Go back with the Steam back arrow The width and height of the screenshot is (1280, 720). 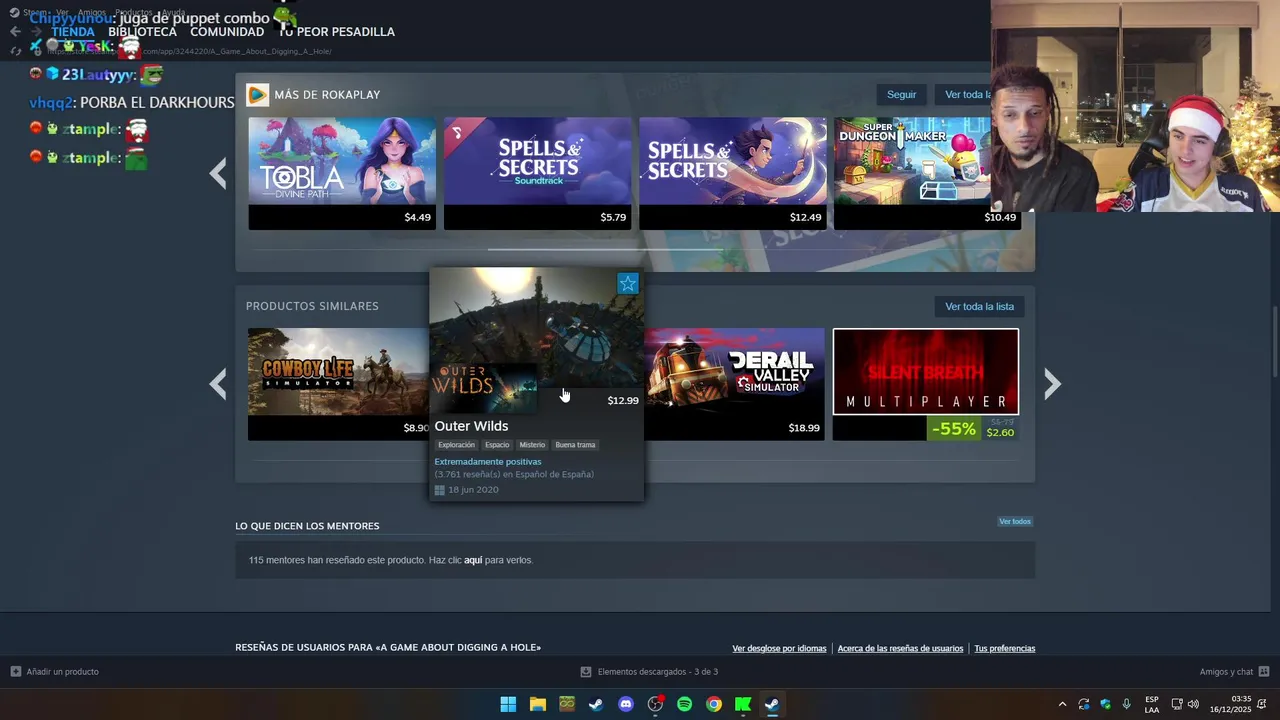point(15,31)
